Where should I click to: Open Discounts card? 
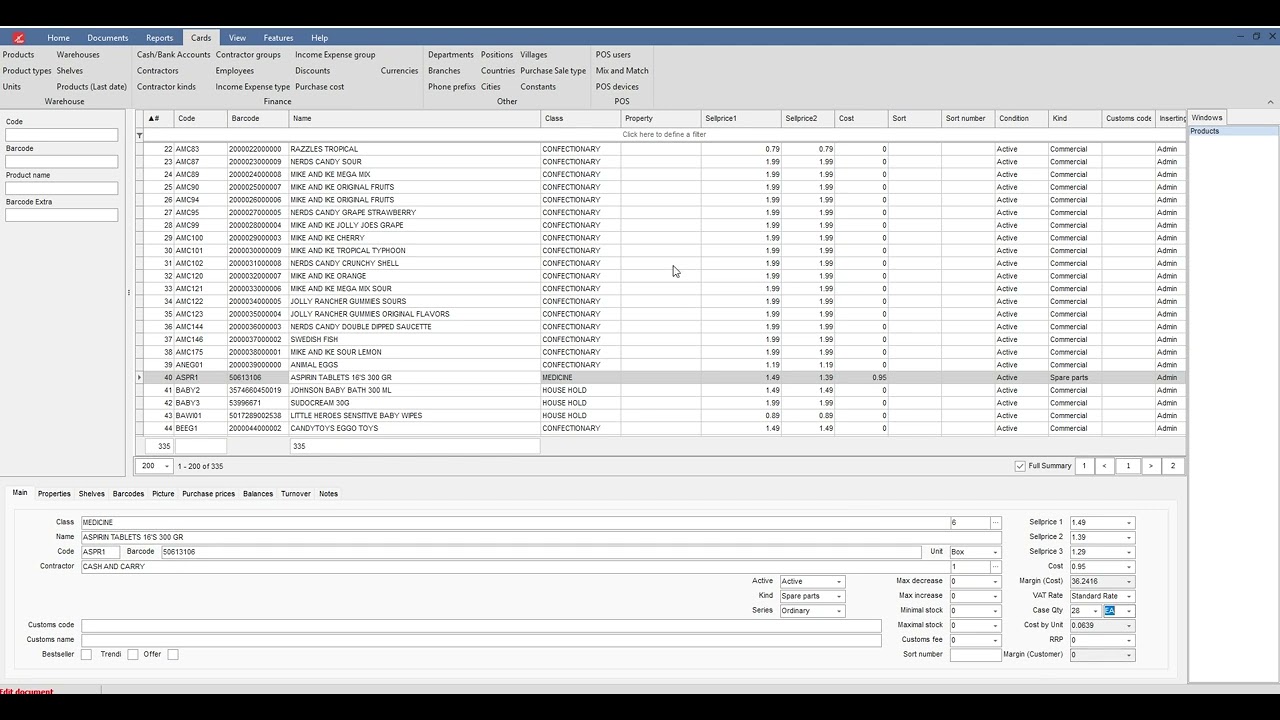pos(312,71)
